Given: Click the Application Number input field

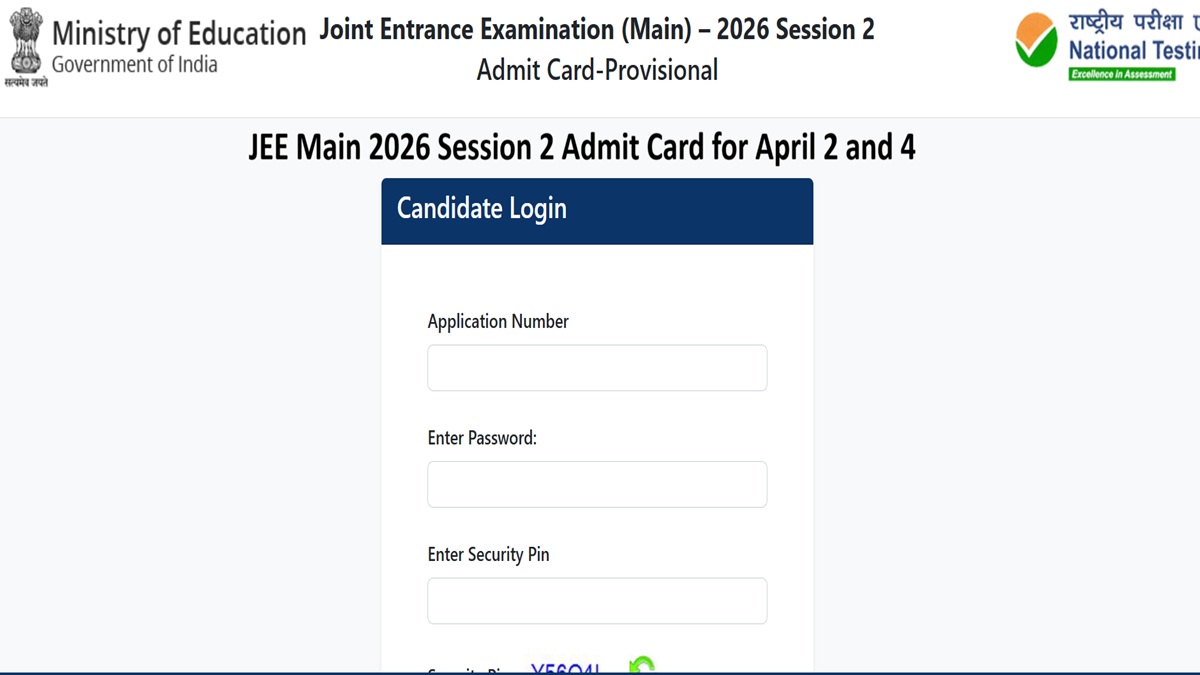Looking at the screenshot, I should point(597,368).
